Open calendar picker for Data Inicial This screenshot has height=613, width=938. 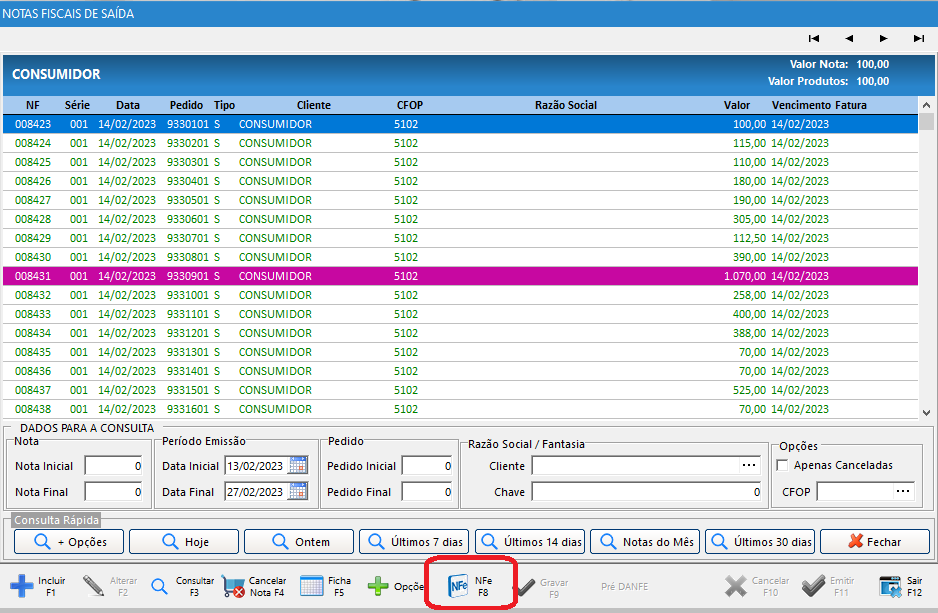click(298, 465)
